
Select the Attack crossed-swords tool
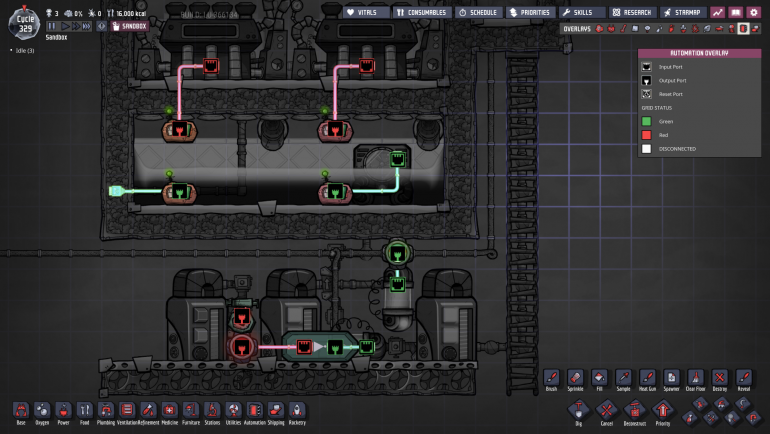711,418
